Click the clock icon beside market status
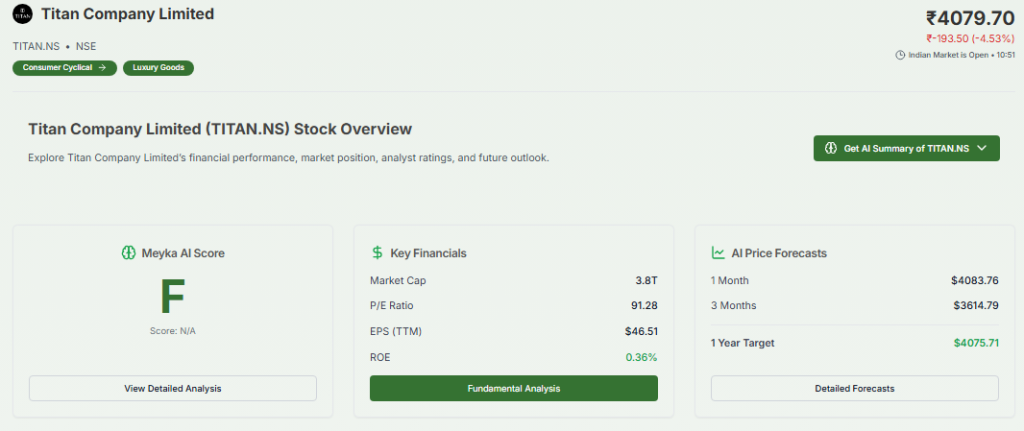 (900, 54)
